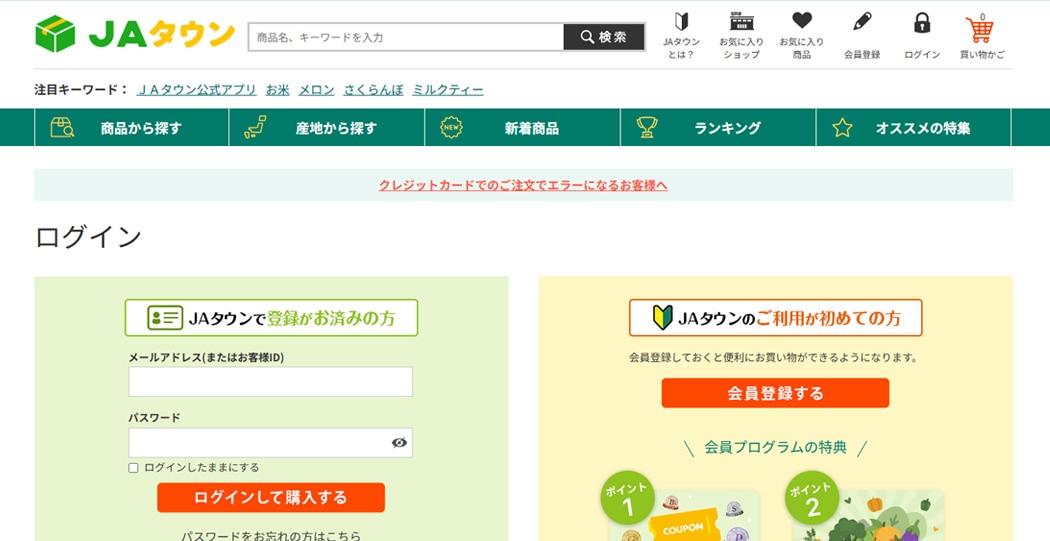Click the 会員プログラムの特典 heading
The height and width of the screenshot is (541, 1050).
775,447
